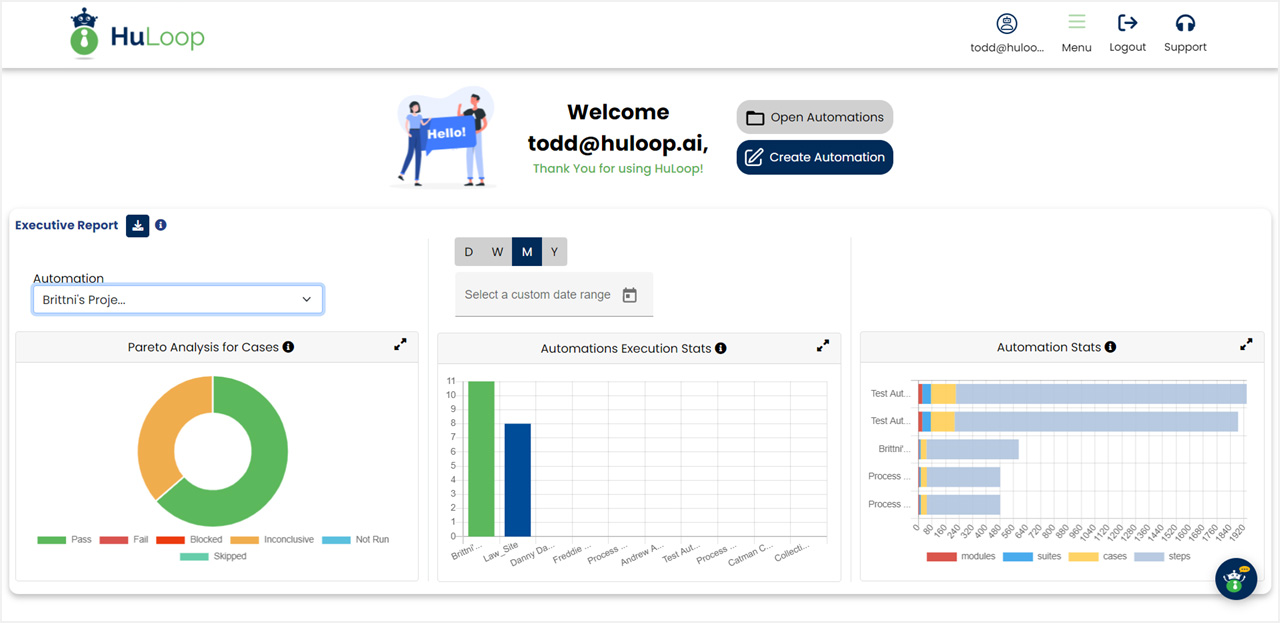Open Support via the headset icon
The height and width of the screenshot is (623, 1280).
pyautogui.click(x=1184, y=24)
